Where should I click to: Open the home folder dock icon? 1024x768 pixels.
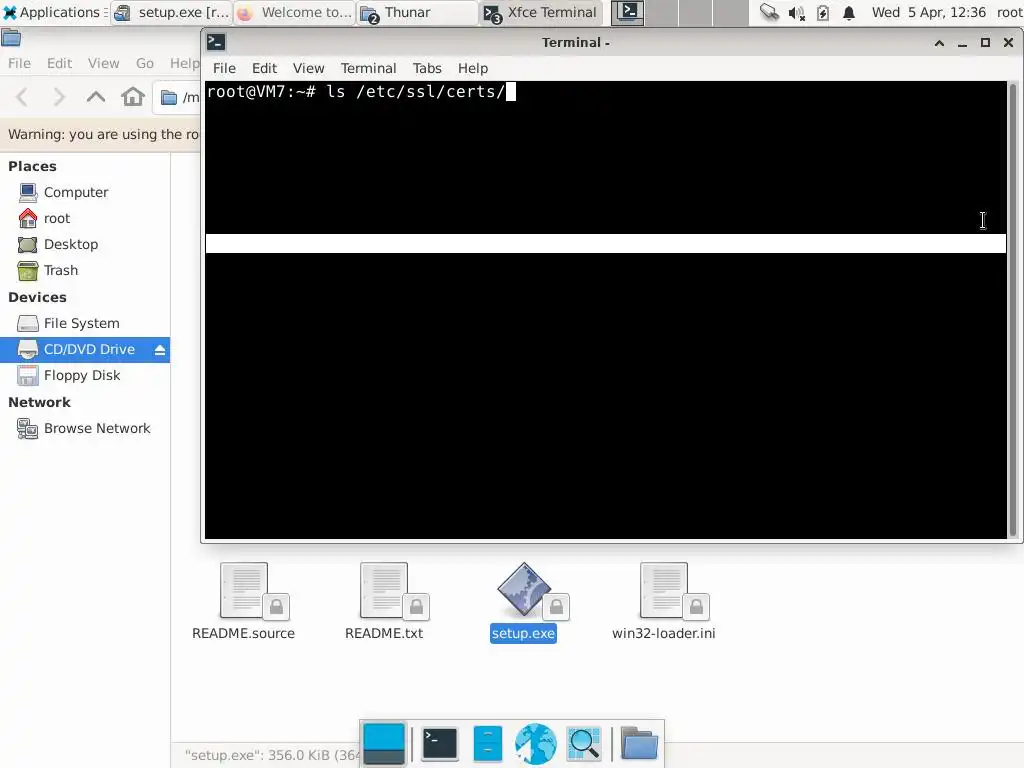(x=639, y=743)
